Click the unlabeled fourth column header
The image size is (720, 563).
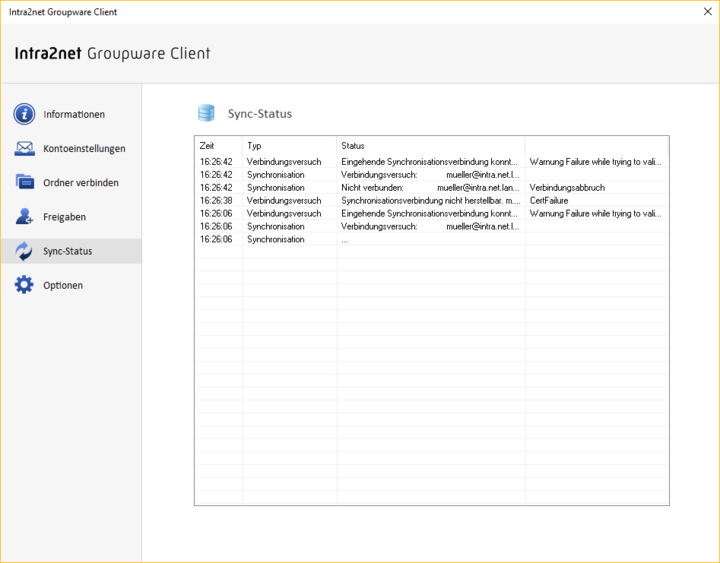[596, 146]
